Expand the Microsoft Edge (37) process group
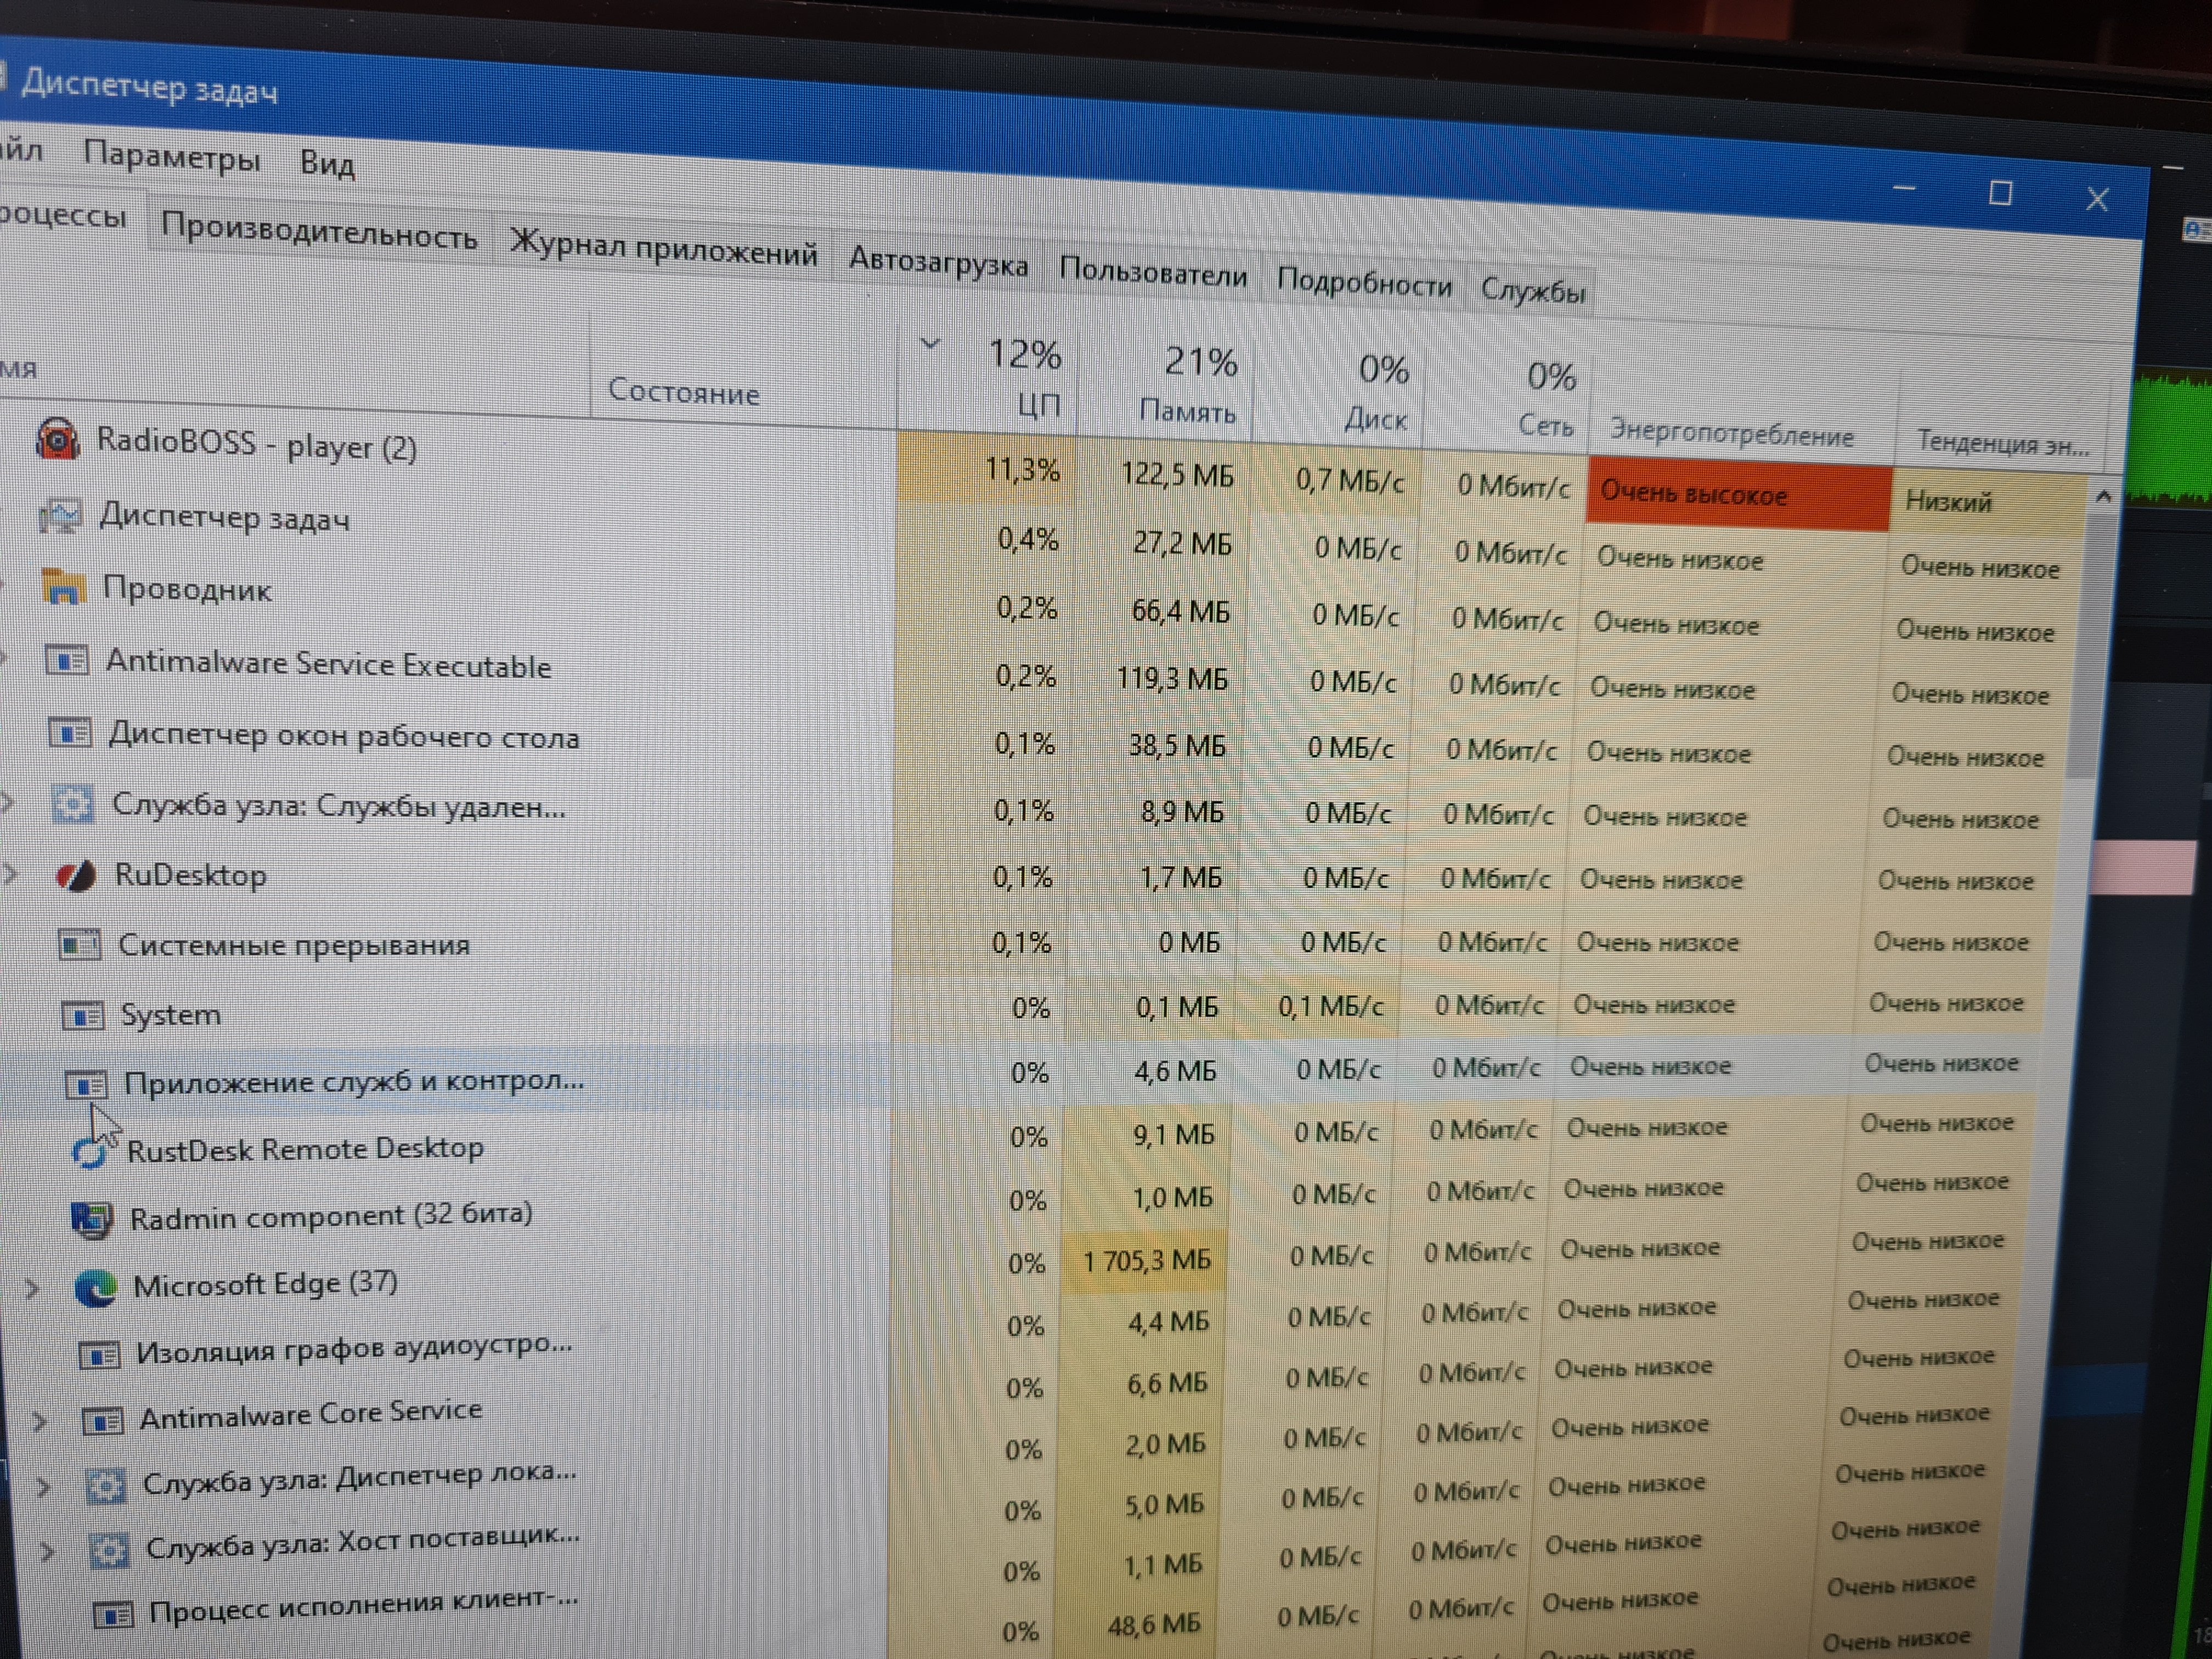This screenshot has width=2212, height=1659. point(32,1288)
